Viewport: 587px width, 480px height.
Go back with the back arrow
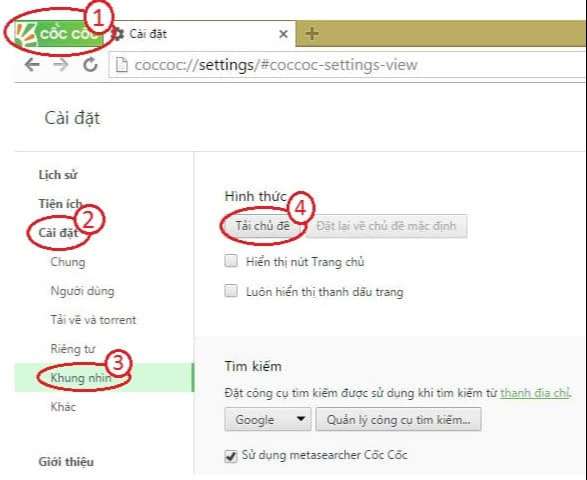32,65
